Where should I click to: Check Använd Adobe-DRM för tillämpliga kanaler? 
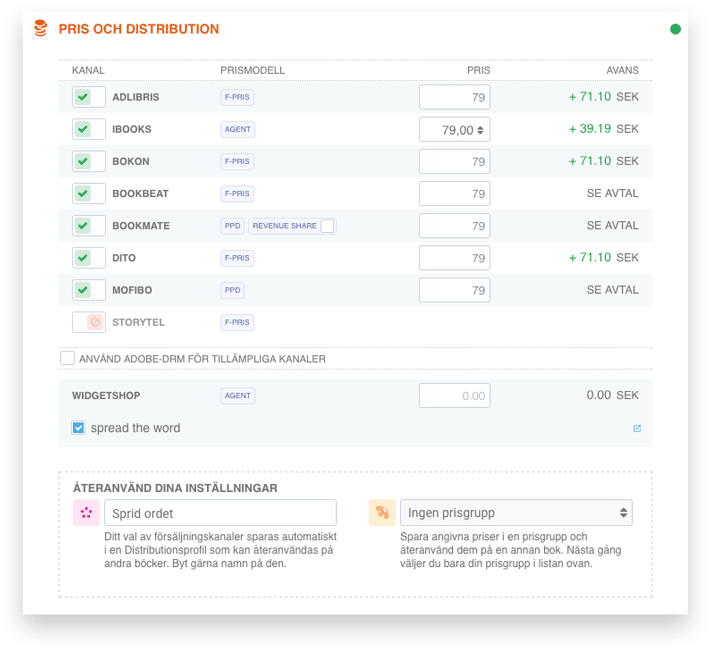click(67, 358)
